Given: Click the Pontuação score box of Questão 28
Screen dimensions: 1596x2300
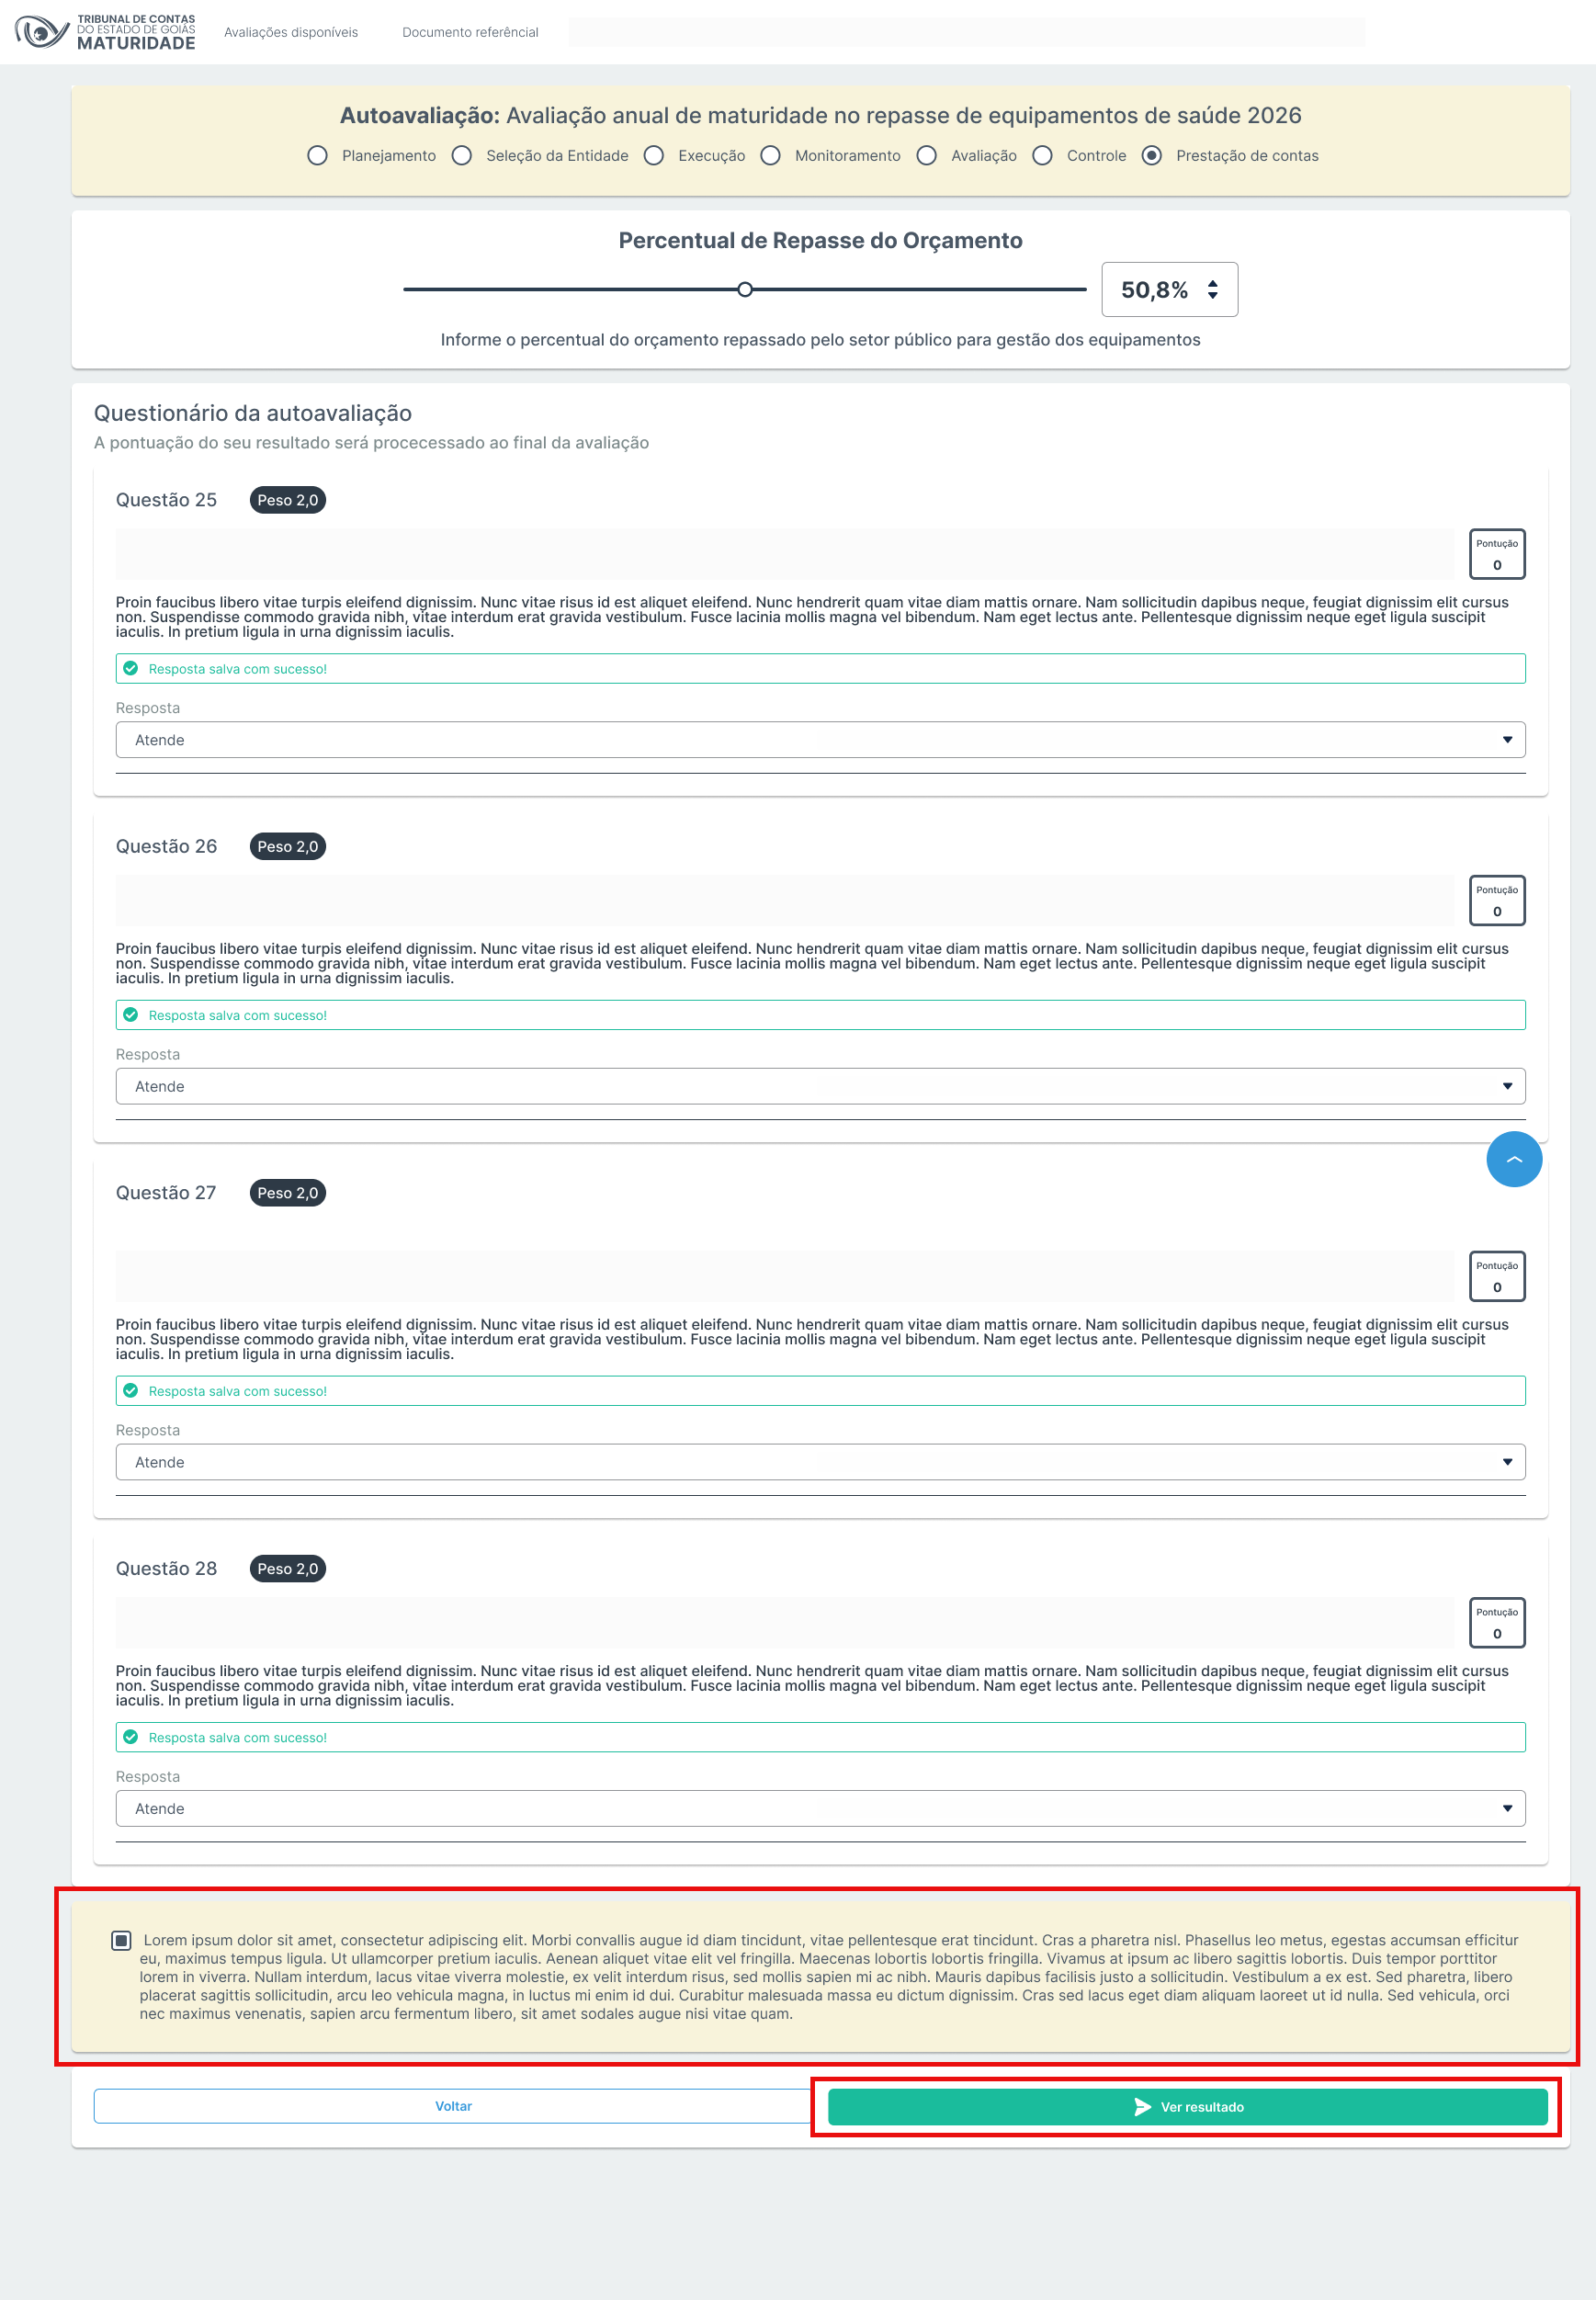Looking at the screenshot, I should (1496, 1622).
